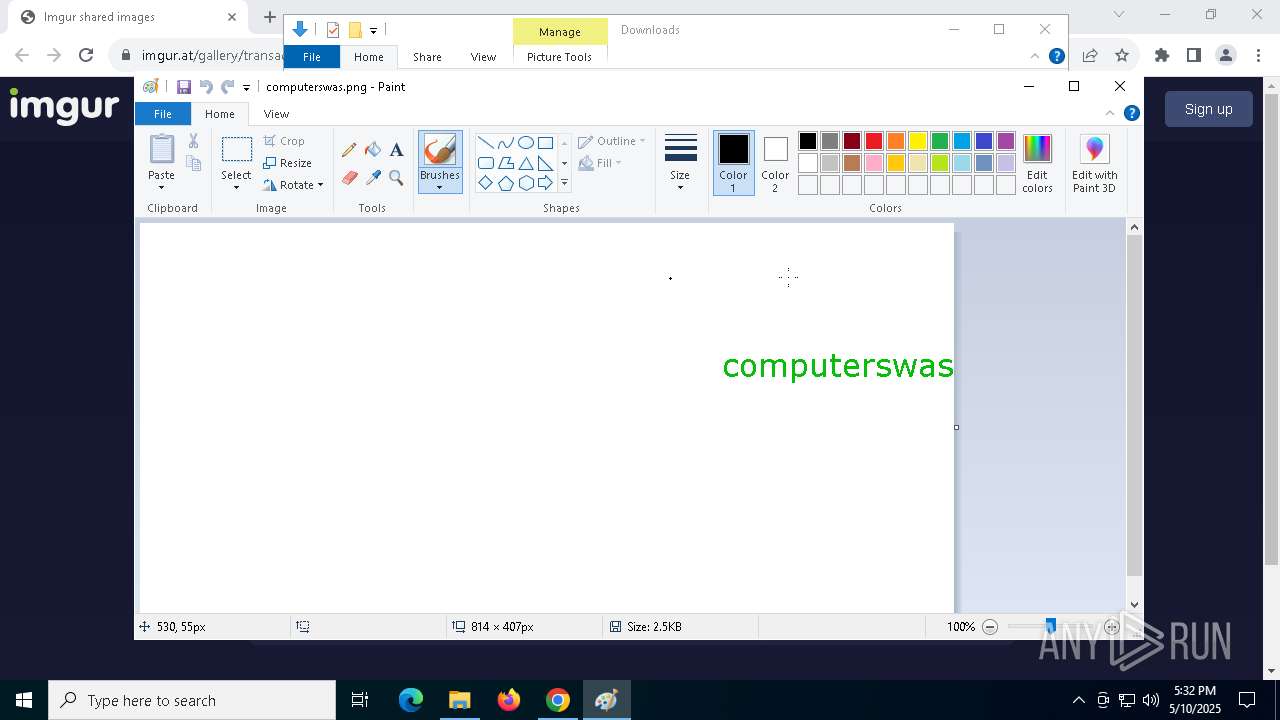Click the rectangular Select tool
The height and width of the screenshot is (720, 1280).
(236, 150)
